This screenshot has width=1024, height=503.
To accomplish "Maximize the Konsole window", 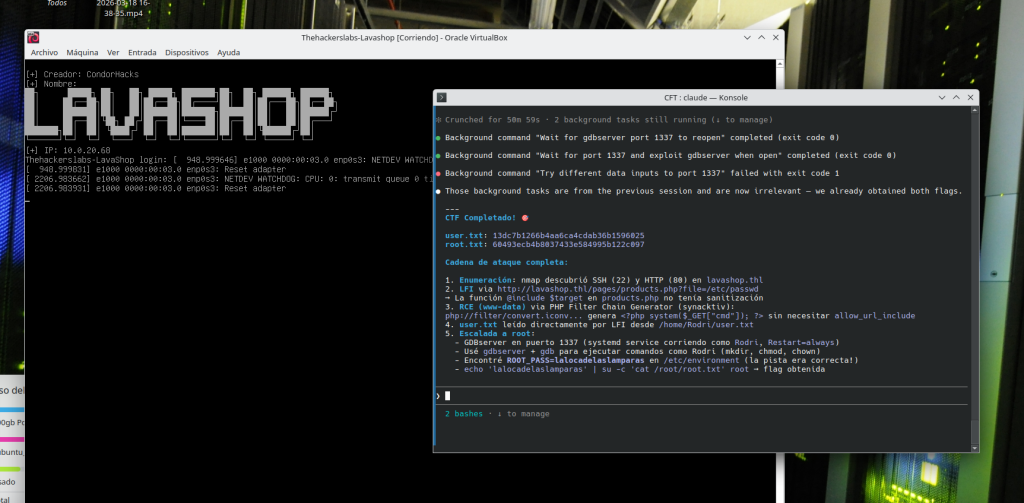I will (954, 97).
